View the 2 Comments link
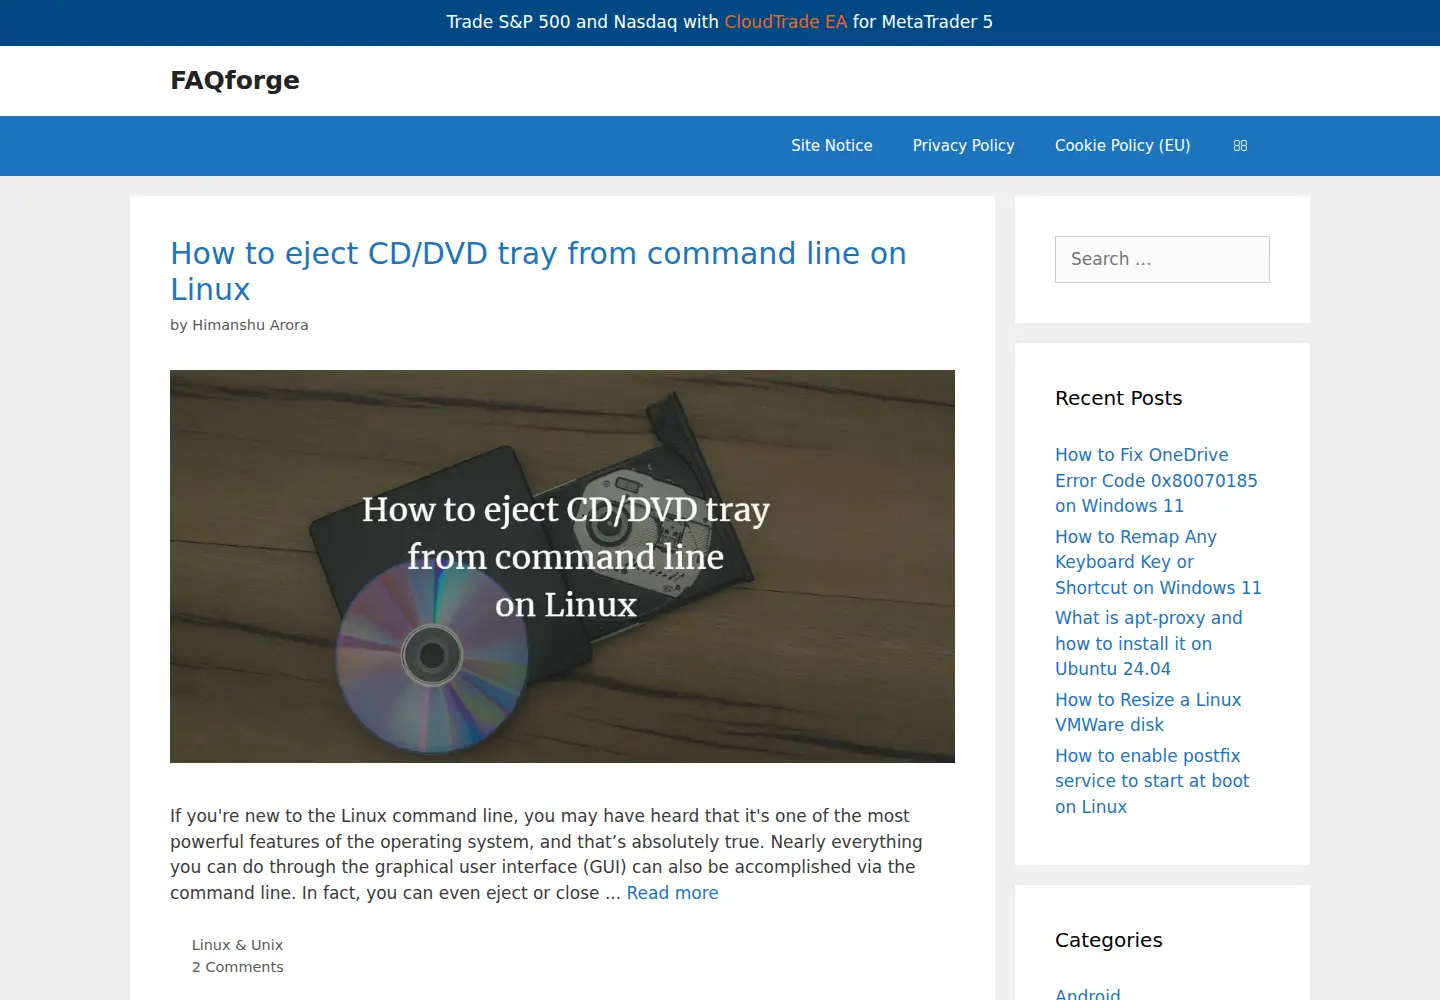Viewport: 1440px width, 1000px height. coord(237,967)
